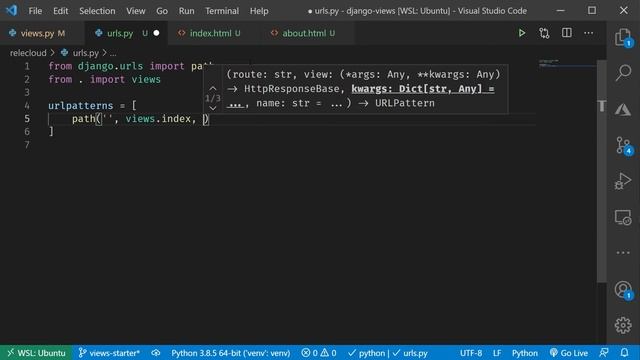Image resolution: width=640 pixels, height=360 pixels.
Task: Click the relecloud breadcrumb folder
Action: pos(28,53)
